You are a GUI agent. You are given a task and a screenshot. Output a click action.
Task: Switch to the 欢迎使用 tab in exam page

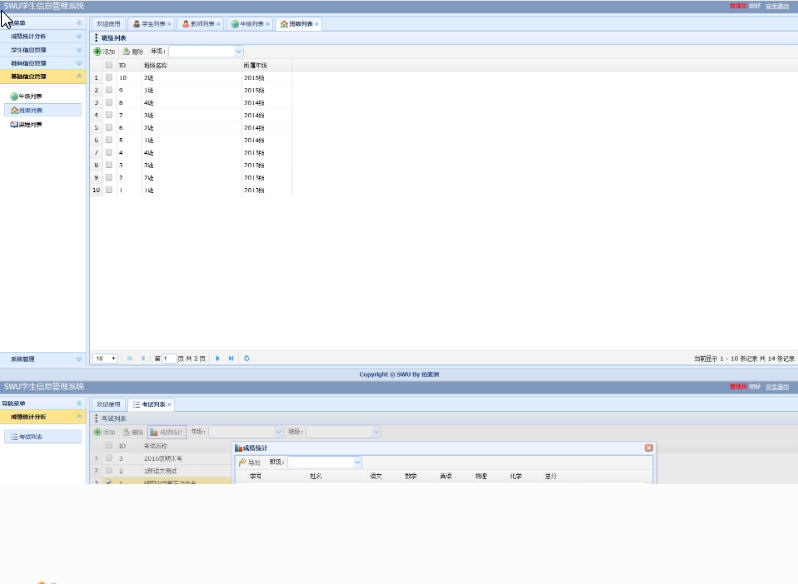tap(108, 404)
